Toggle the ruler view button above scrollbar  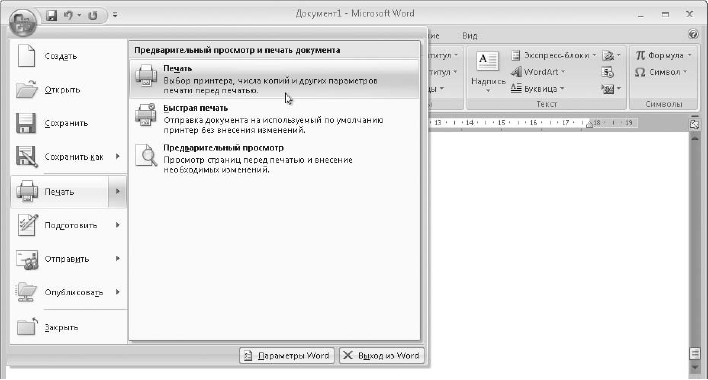pos(694,125)
